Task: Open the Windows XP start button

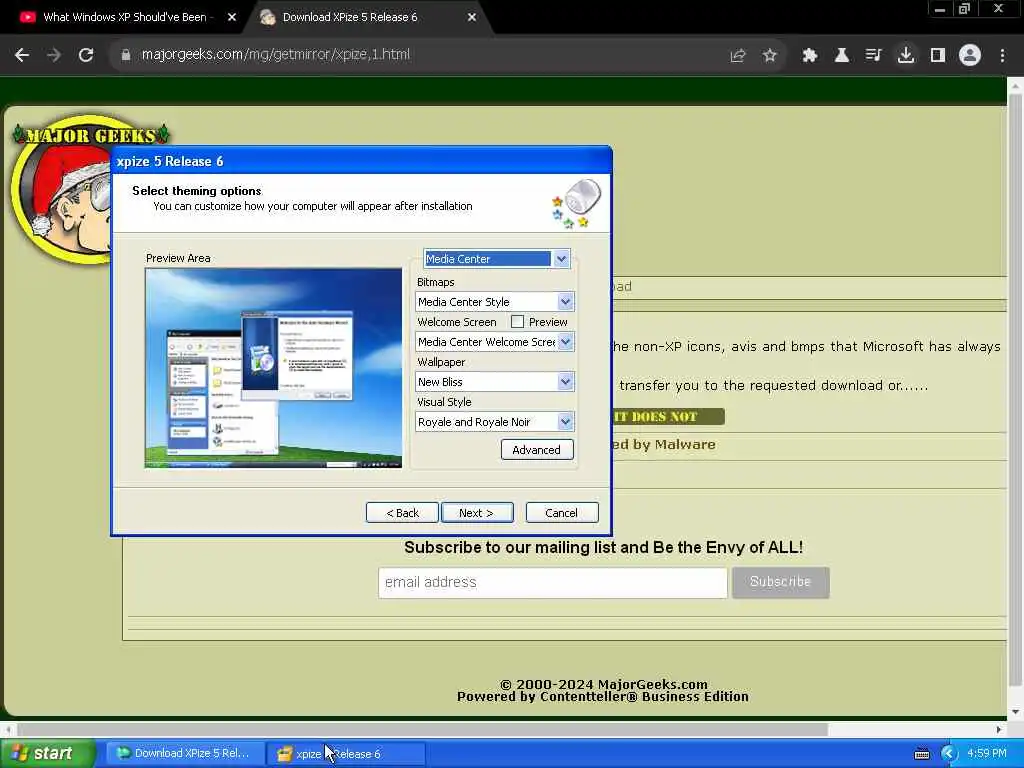Action: pos(47,753)
